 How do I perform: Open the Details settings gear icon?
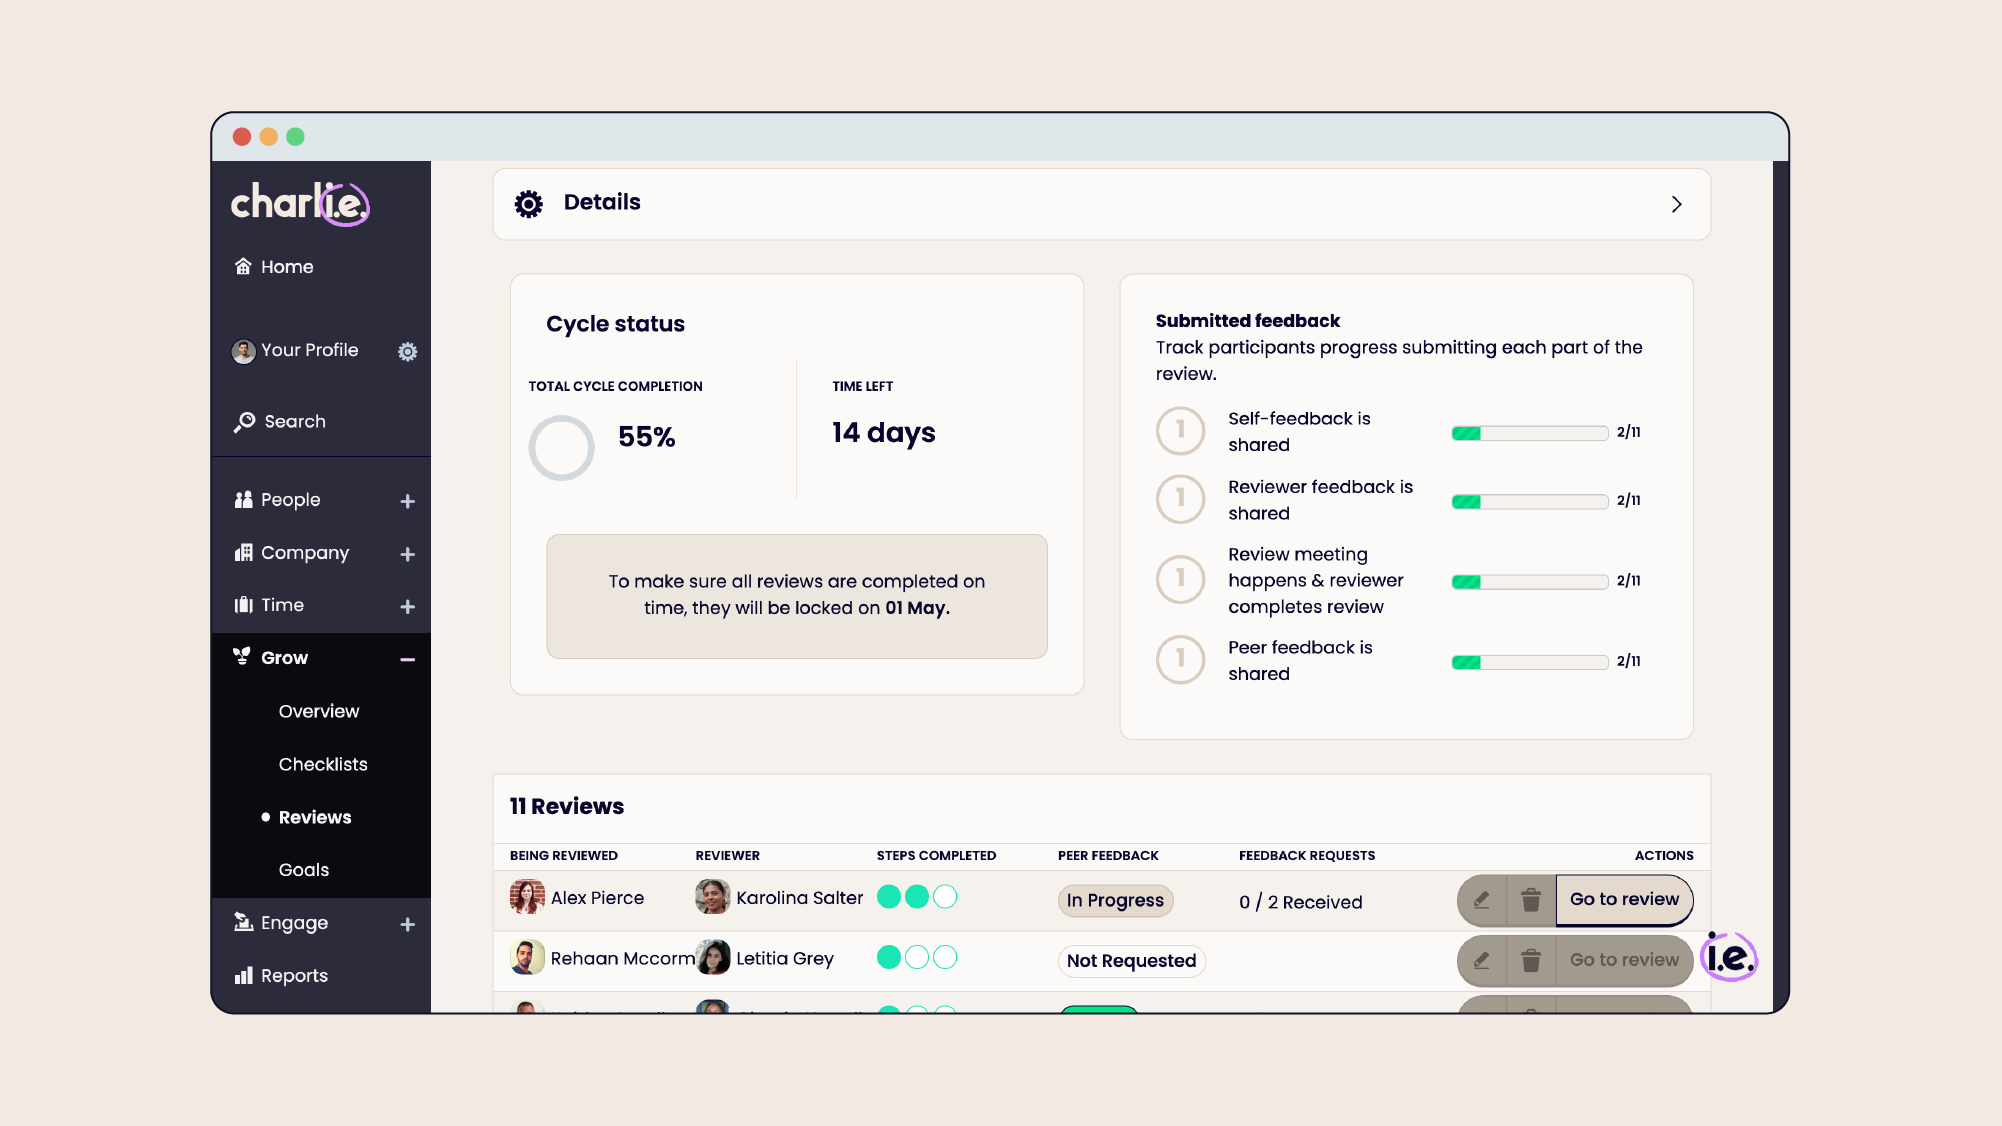(529, 203)
